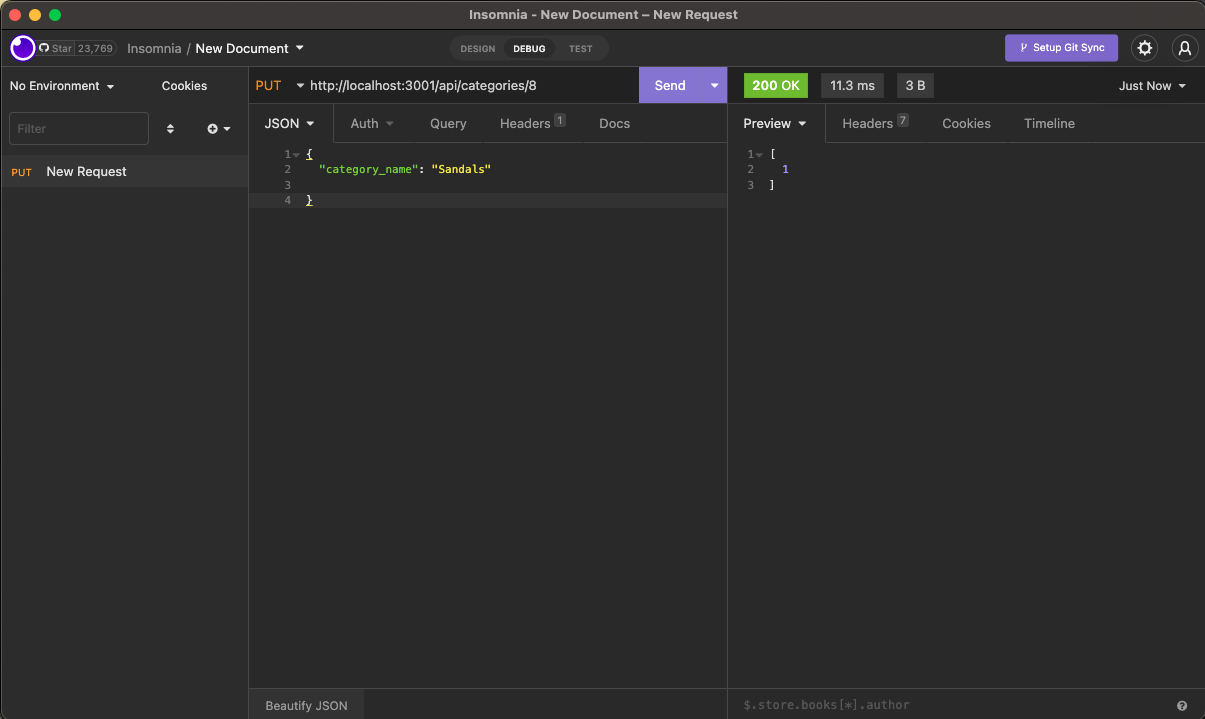Click the Filter input field

click(78, 128)
